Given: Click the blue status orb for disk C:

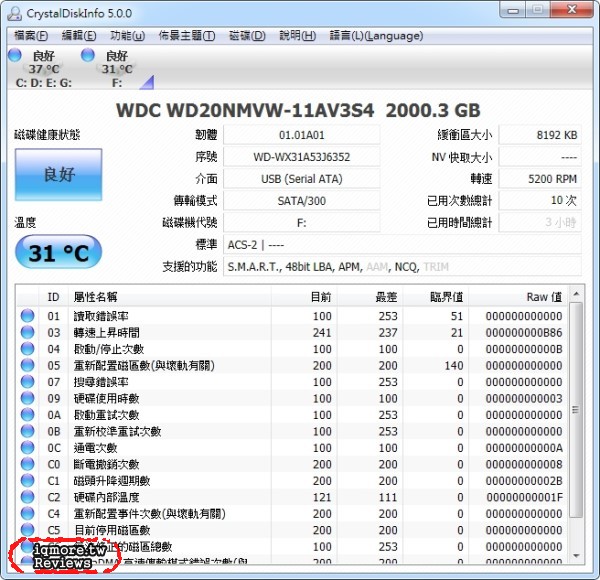Looking at the screenshot, I should pyautogui.click(x=15, y=55).
